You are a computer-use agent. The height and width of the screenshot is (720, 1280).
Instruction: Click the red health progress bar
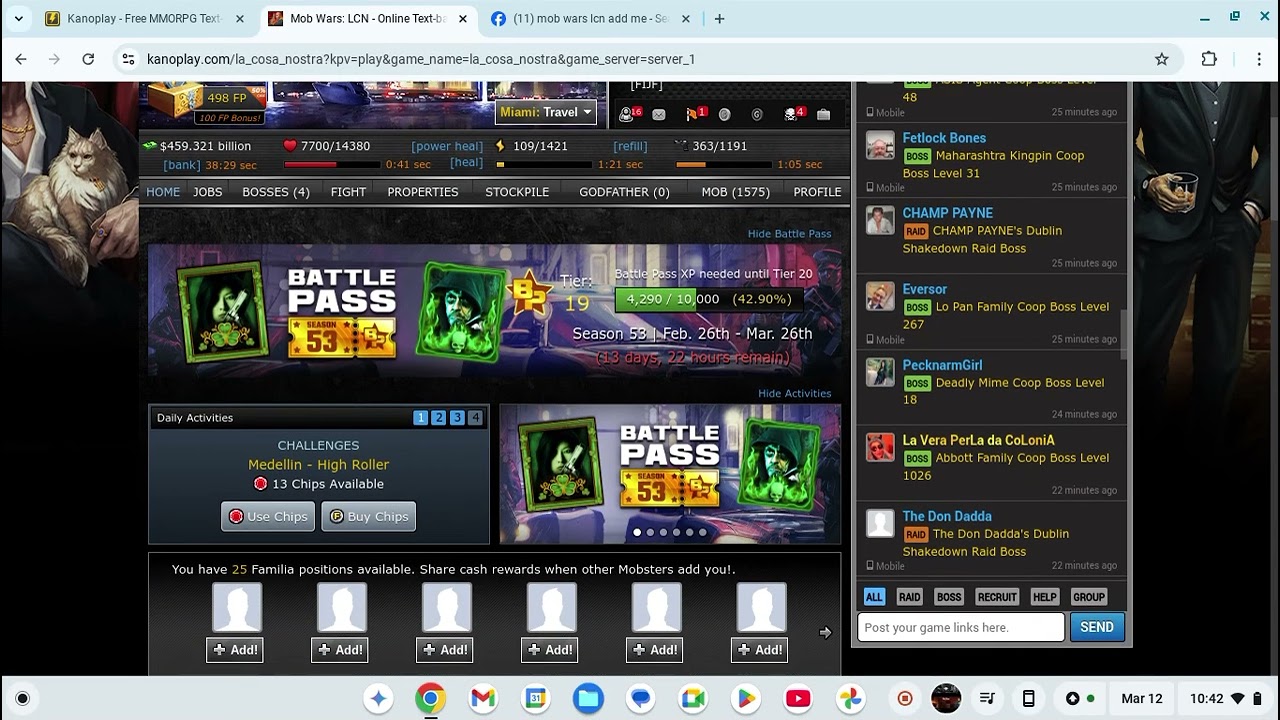click(x=332, y=164)
